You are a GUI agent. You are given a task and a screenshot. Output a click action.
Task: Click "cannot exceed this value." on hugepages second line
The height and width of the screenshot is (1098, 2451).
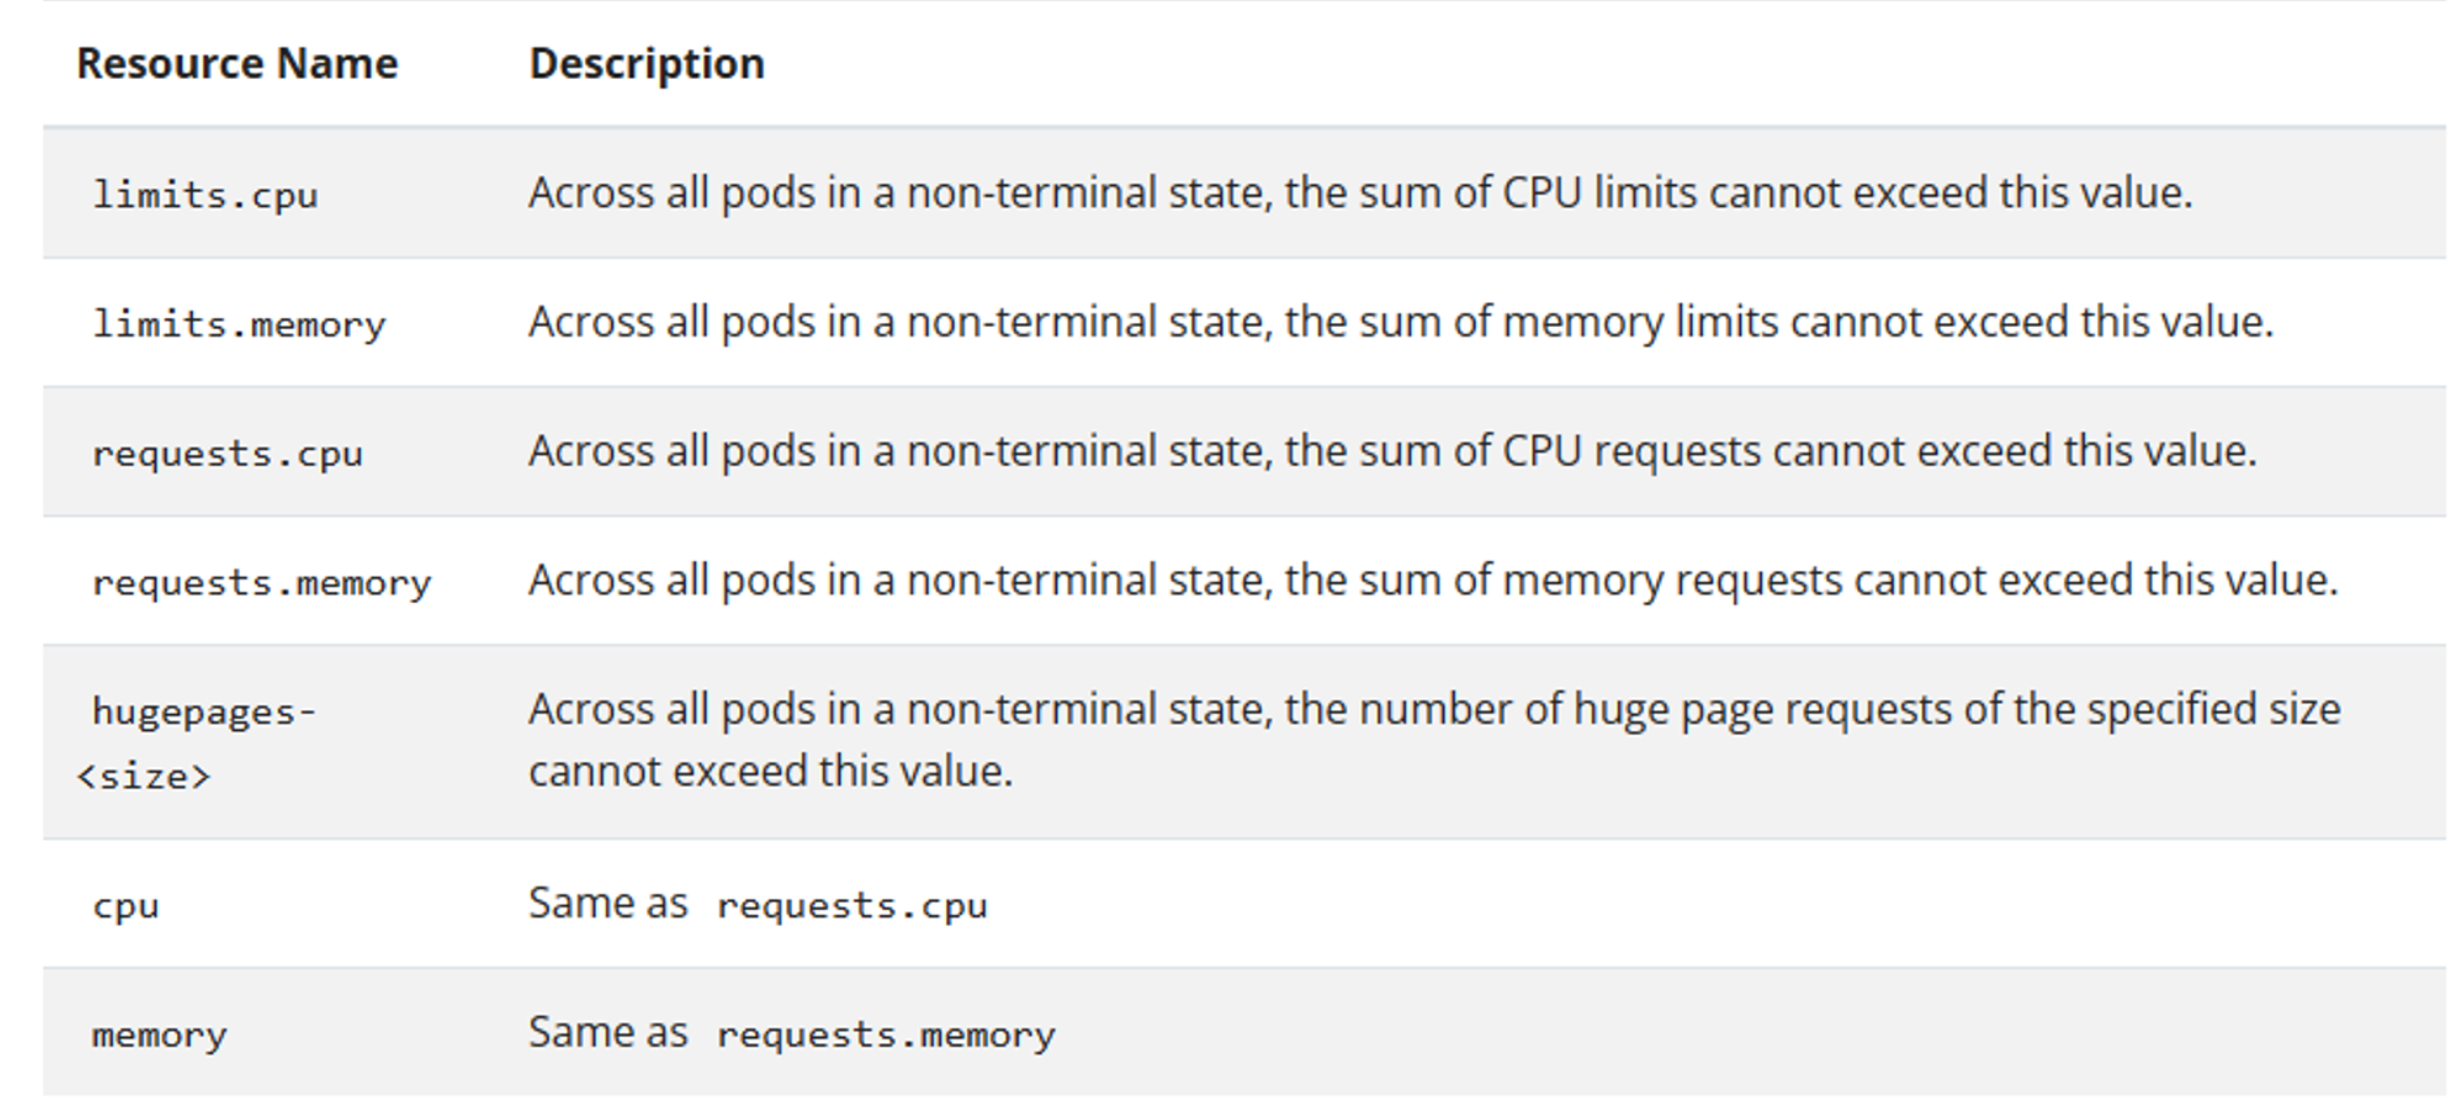click(x=770, y=772)
